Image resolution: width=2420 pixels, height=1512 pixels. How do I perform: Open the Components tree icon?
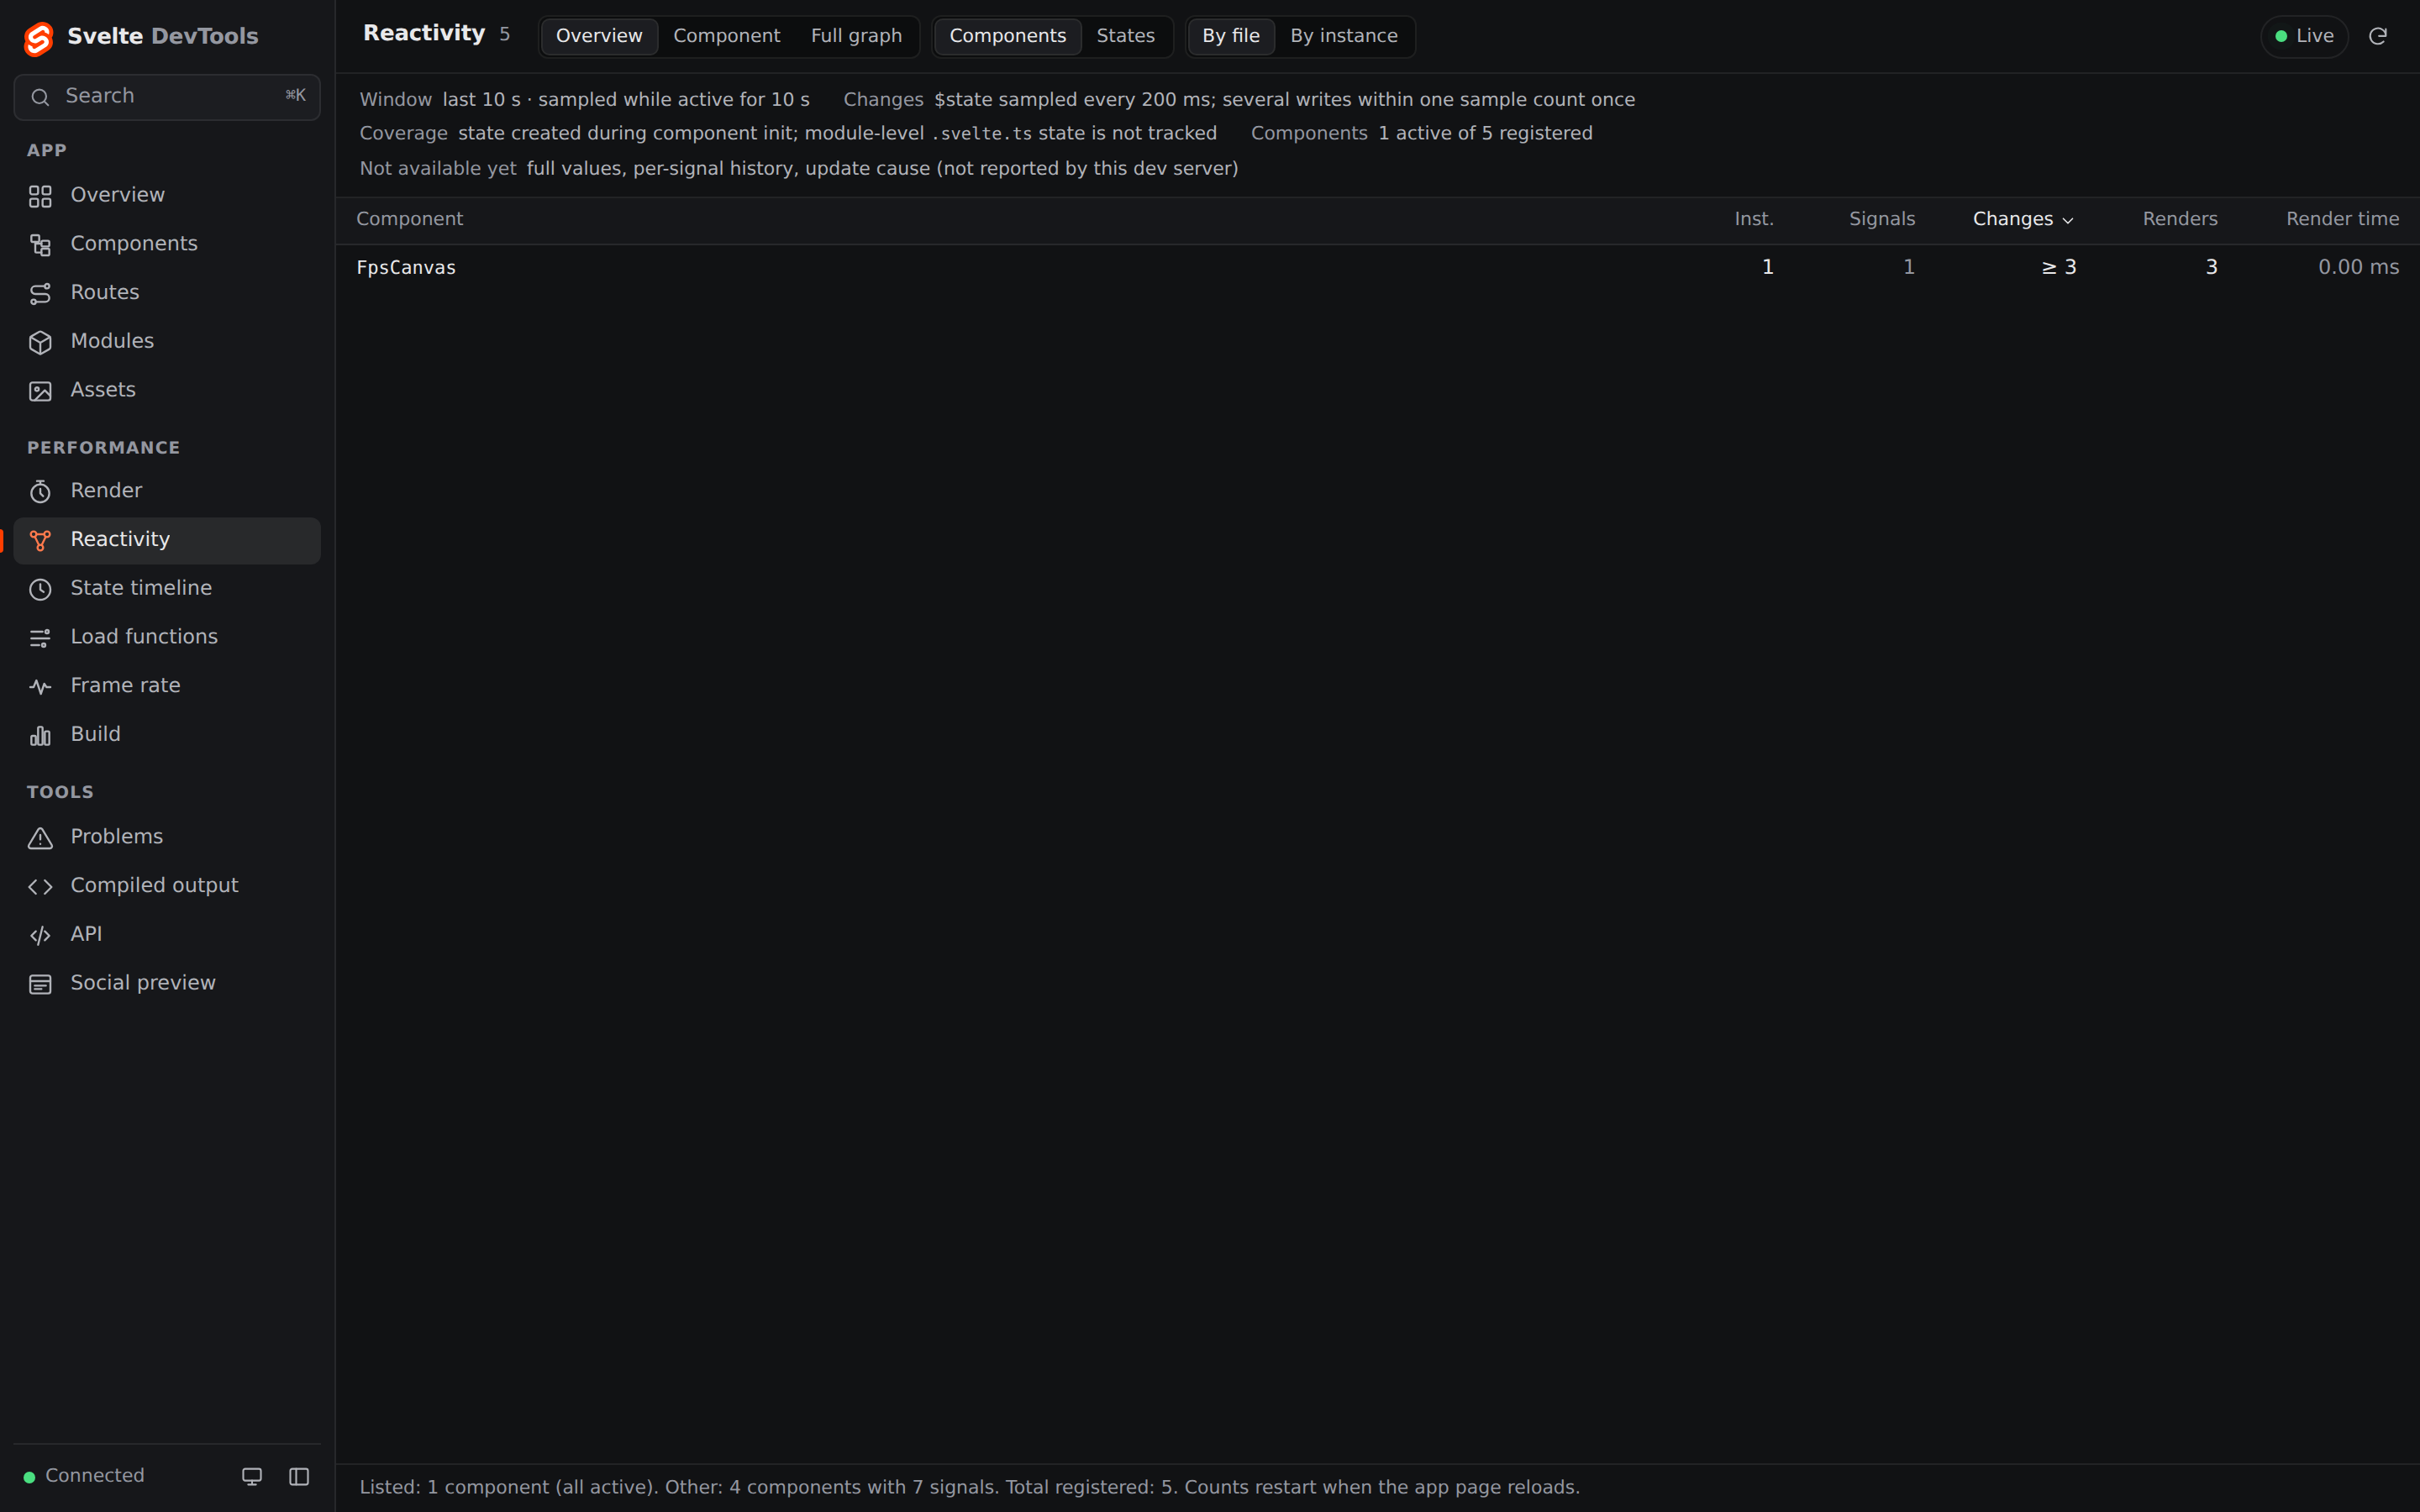tap(40, 245)
